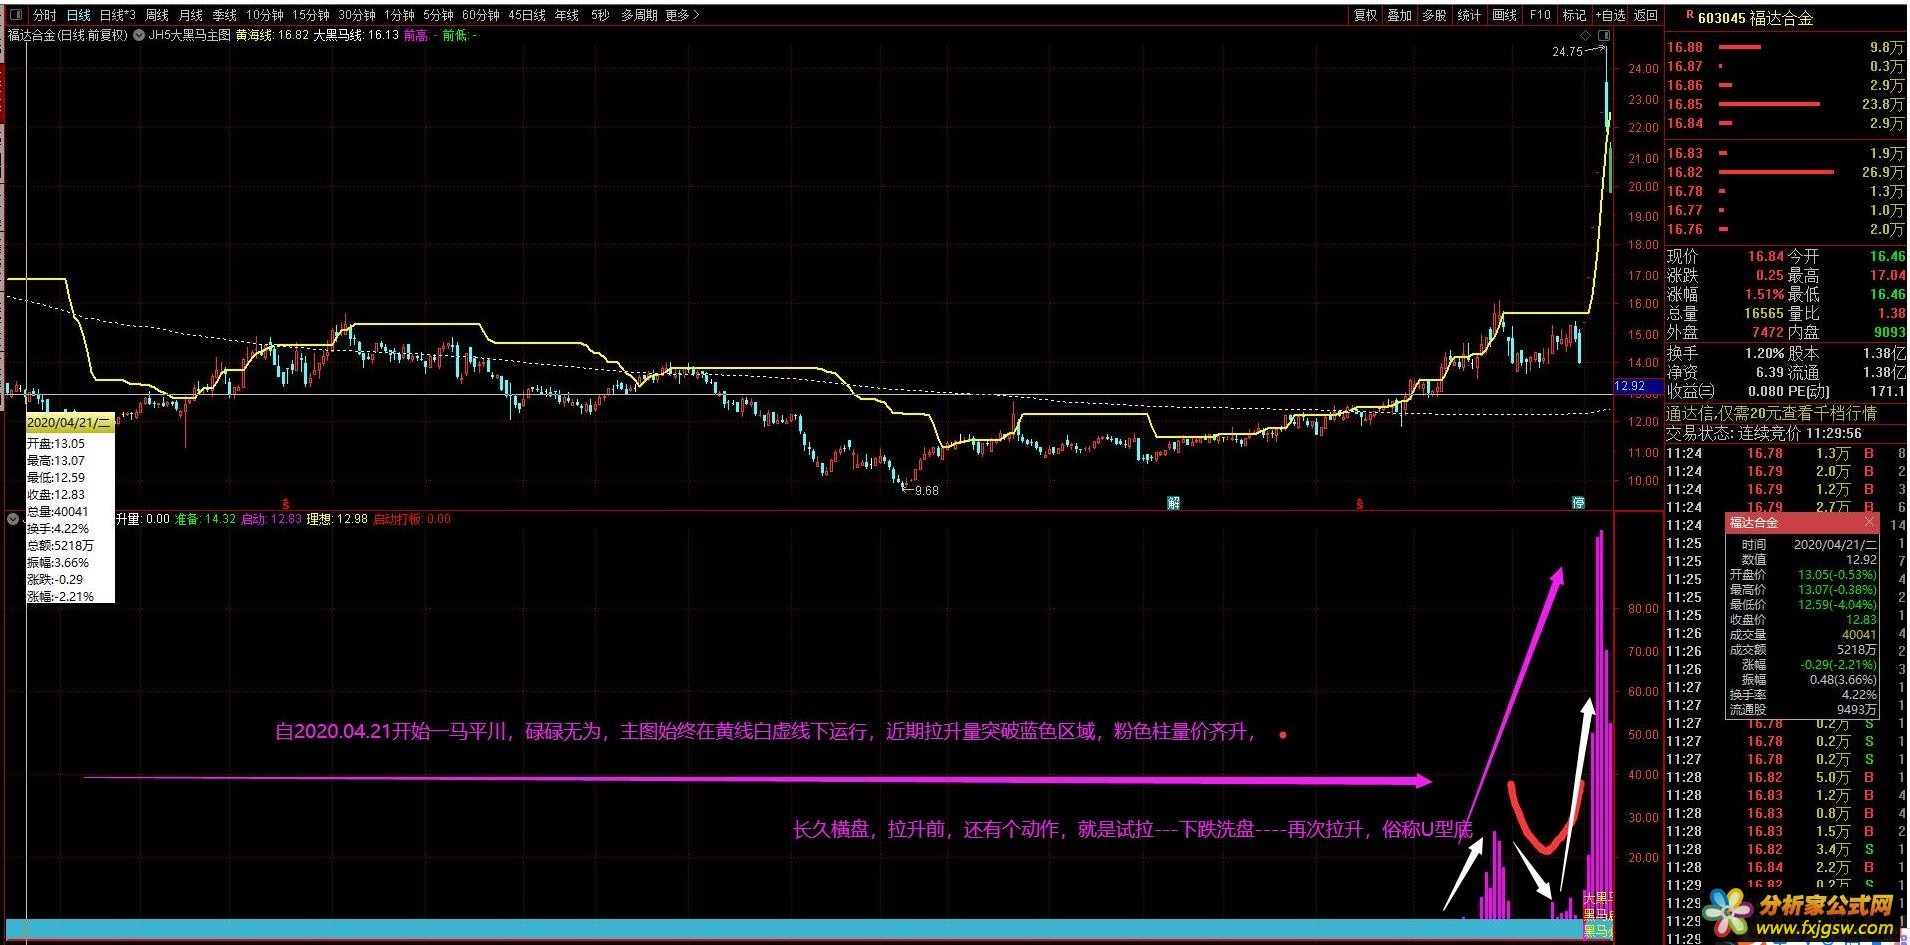
Task: Click the 换手 1.20% value
Action: [x=1764, y=353]
